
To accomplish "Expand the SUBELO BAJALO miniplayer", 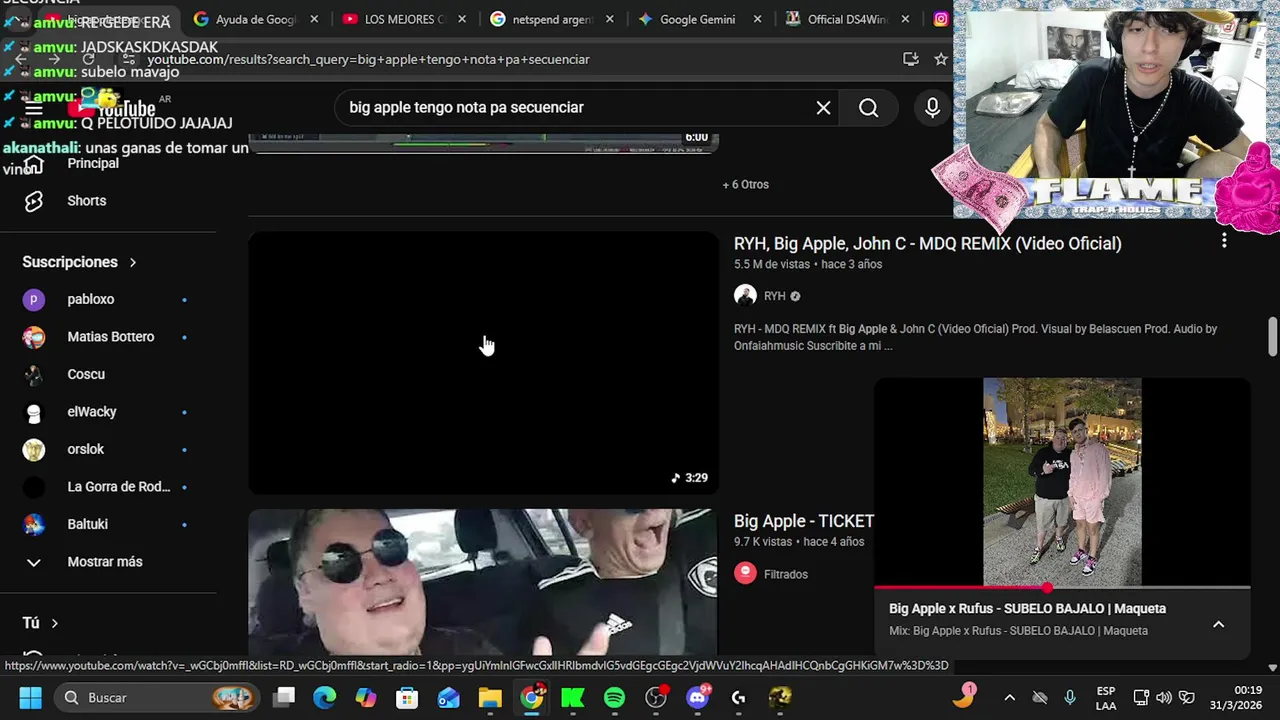I will [x=1218, y=624].
